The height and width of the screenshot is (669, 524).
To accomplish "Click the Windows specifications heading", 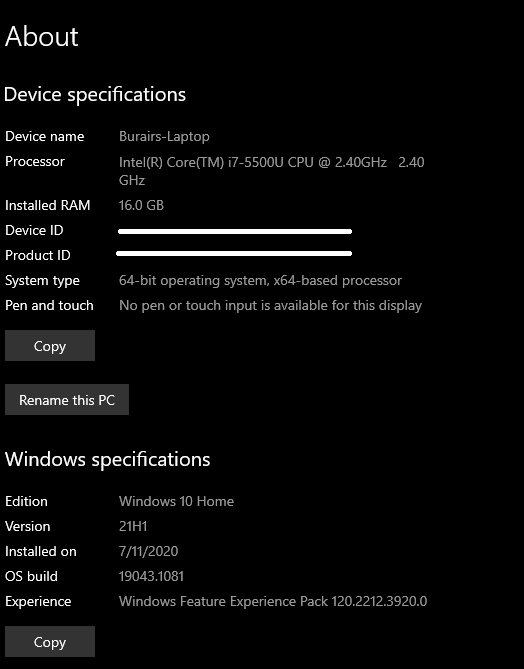I will click(108, 460).
